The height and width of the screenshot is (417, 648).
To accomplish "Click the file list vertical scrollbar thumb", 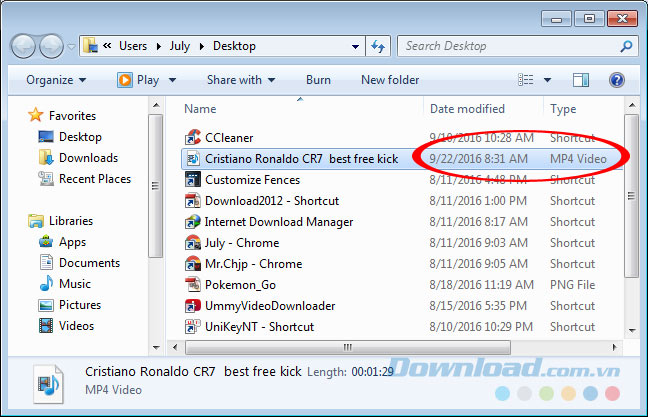I will point(631,196).
